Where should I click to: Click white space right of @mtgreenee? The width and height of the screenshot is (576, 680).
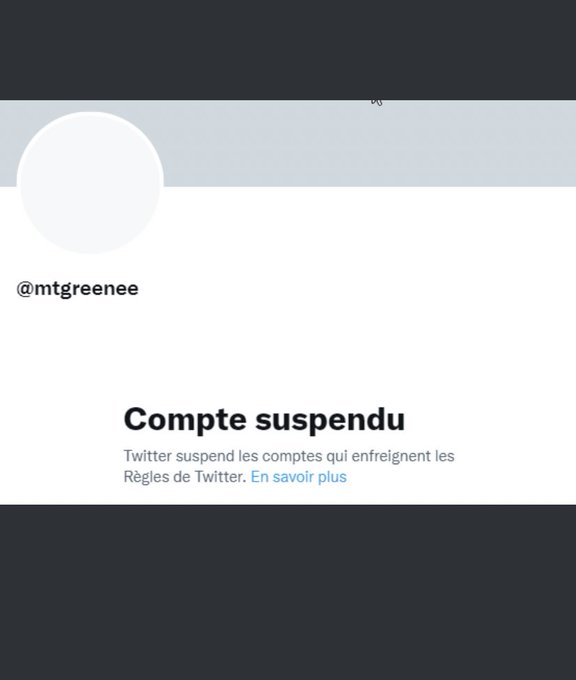(x=356, y=289)
